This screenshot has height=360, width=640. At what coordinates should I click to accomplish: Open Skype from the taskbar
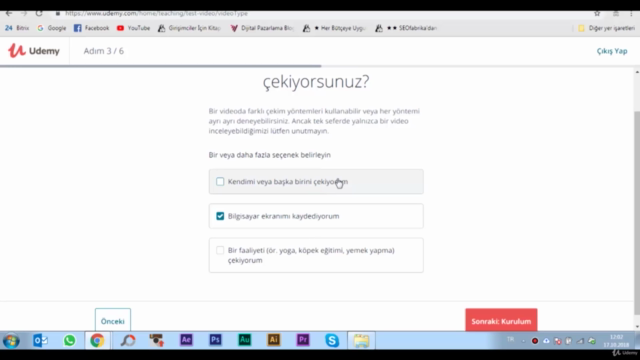tap(332, 340)
